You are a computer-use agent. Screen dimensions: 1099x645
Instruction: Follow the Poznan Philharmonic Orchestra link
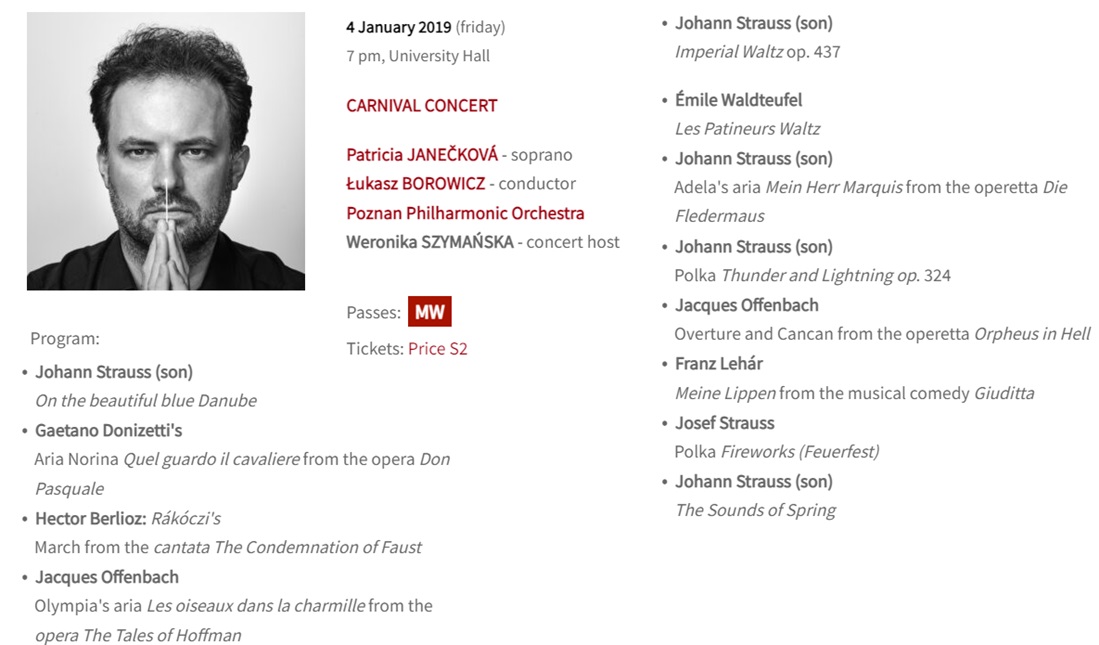(x=465, y=213)
